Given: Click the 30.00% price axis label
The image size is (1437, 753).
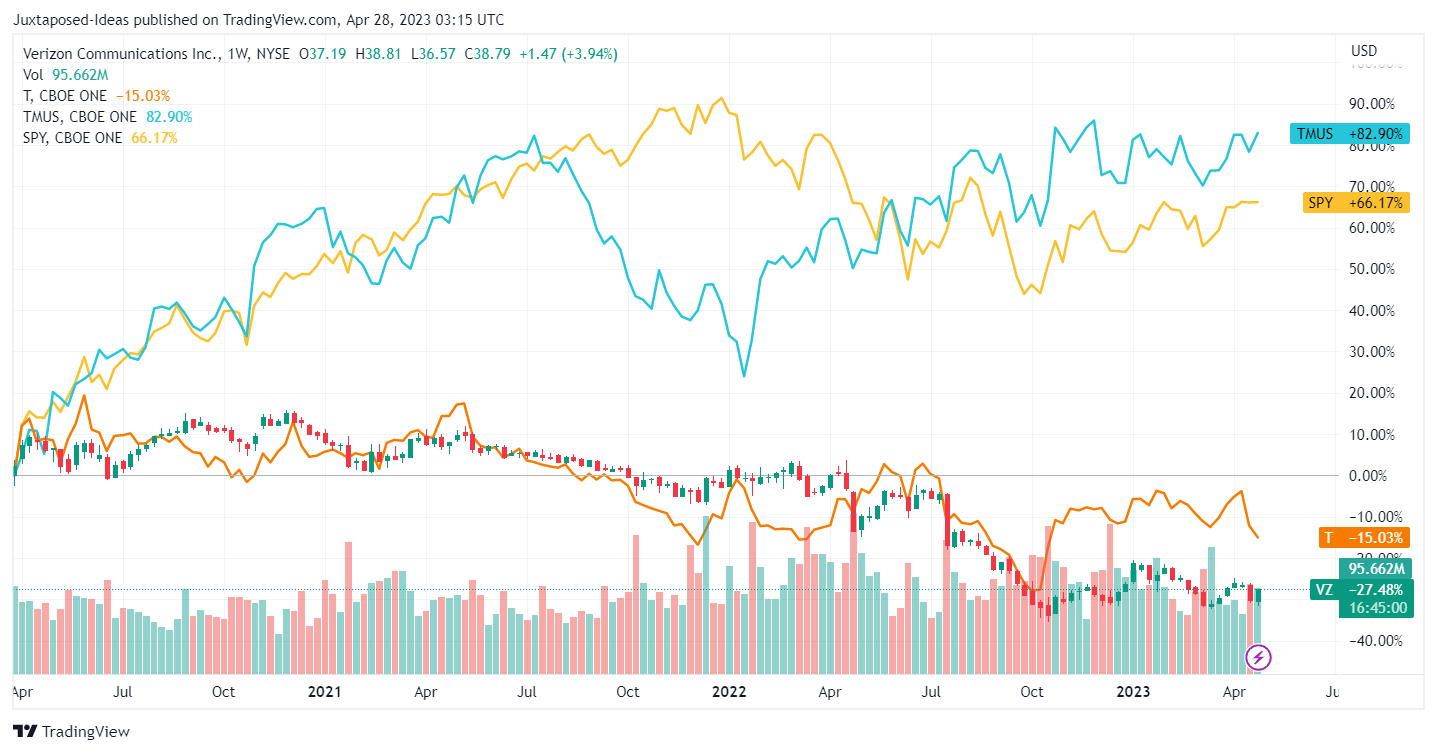Looking at the screenshot, I should coord(1371,352).
